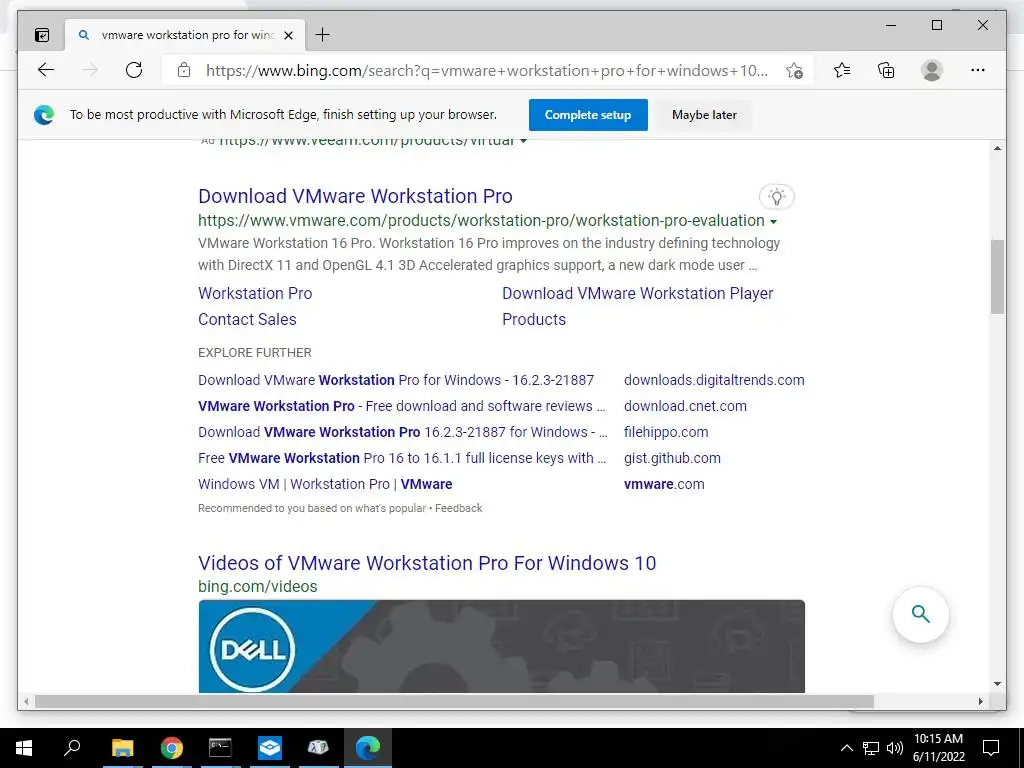The height and width of the screenshot is (768, 1024).
Task: Click the address bar URL
Action: tap(487, 71)
